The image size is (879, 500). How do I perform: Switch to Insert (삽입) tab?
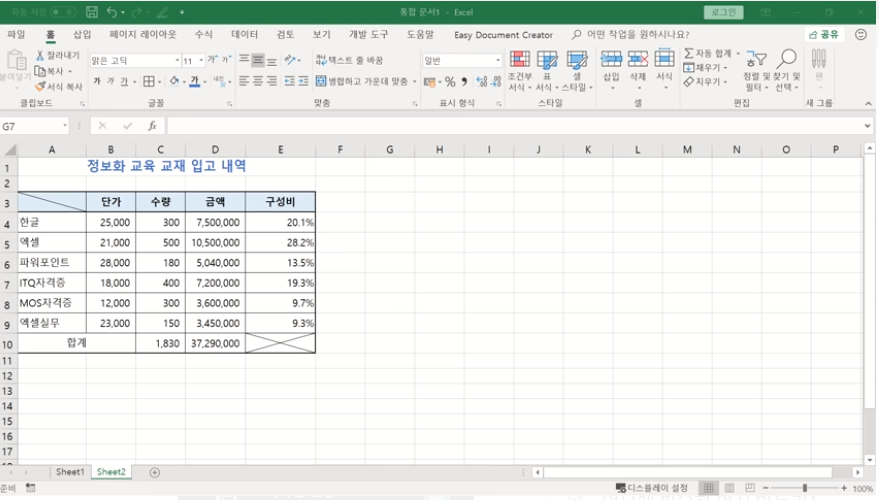click(82, 34)
